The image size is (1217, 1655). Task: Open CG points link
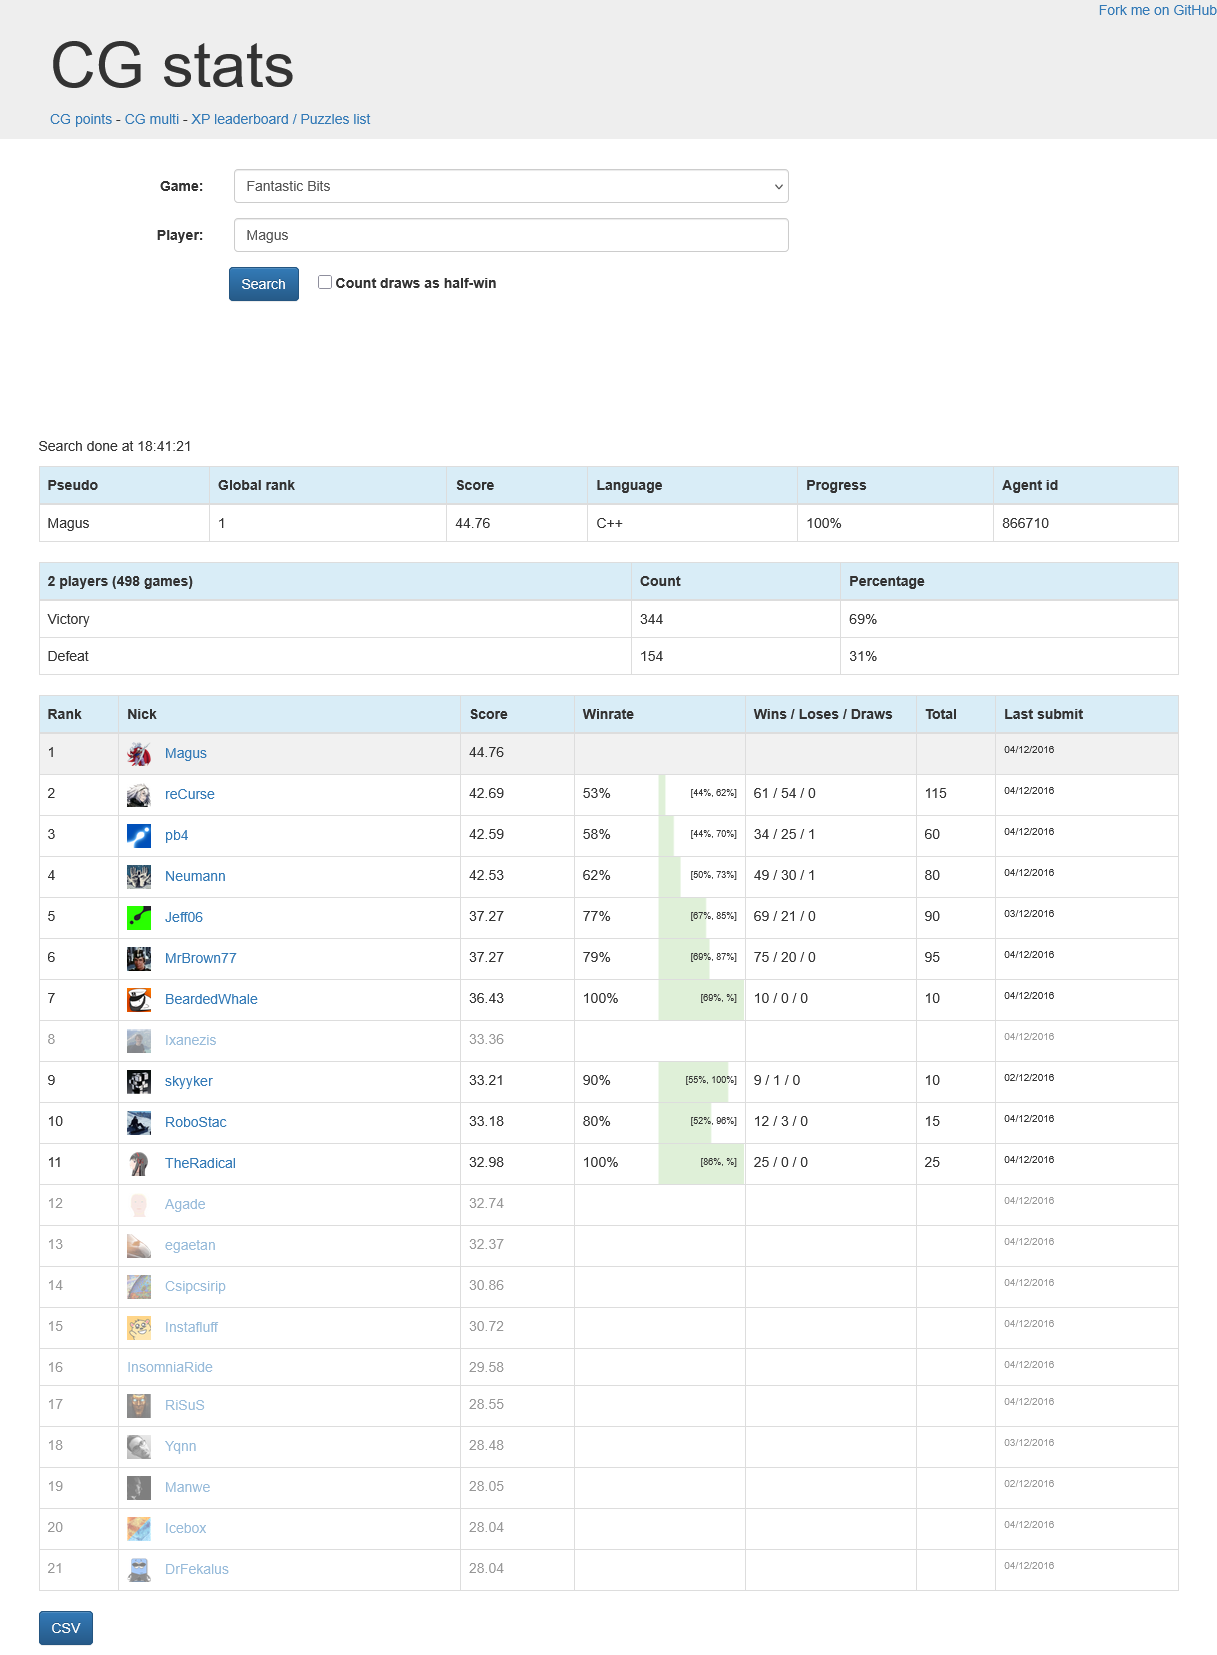tap(81, 119)
